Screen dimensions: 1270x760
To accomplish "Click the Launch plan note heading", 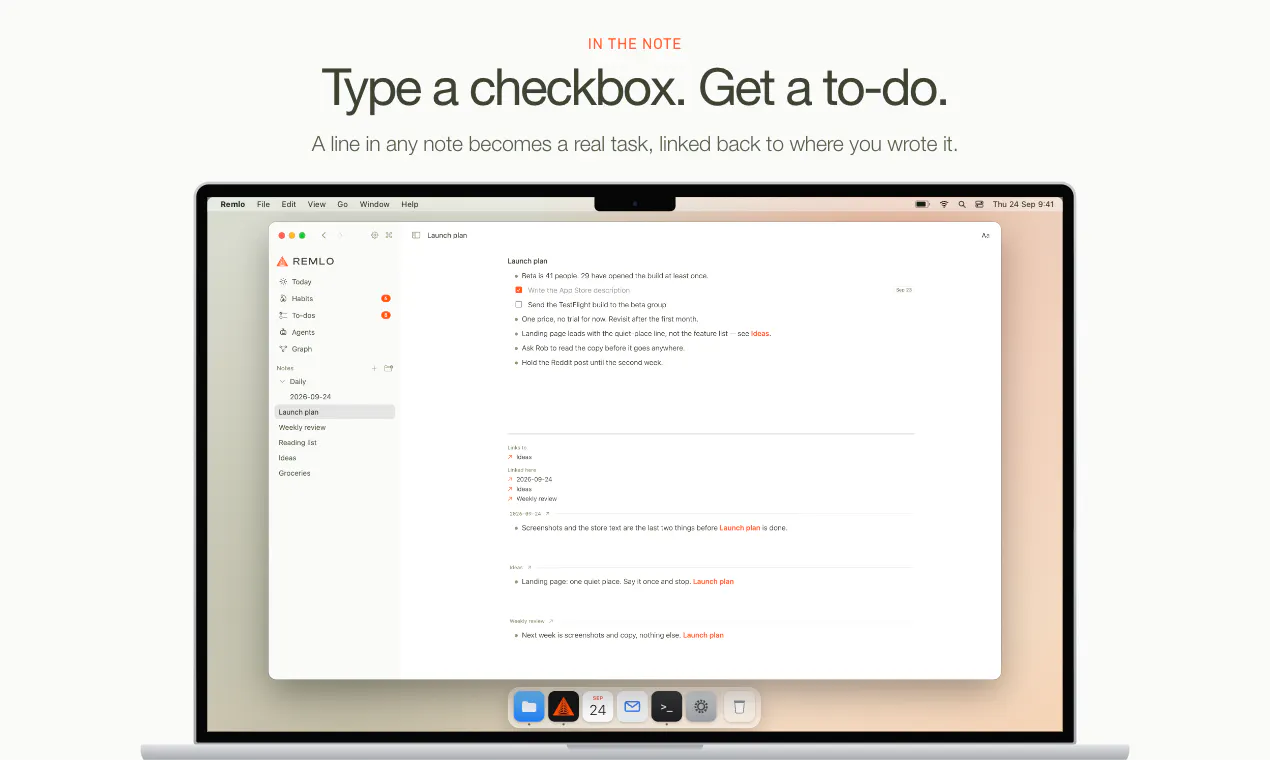I will pyautogui.click(x=527, y=261).
